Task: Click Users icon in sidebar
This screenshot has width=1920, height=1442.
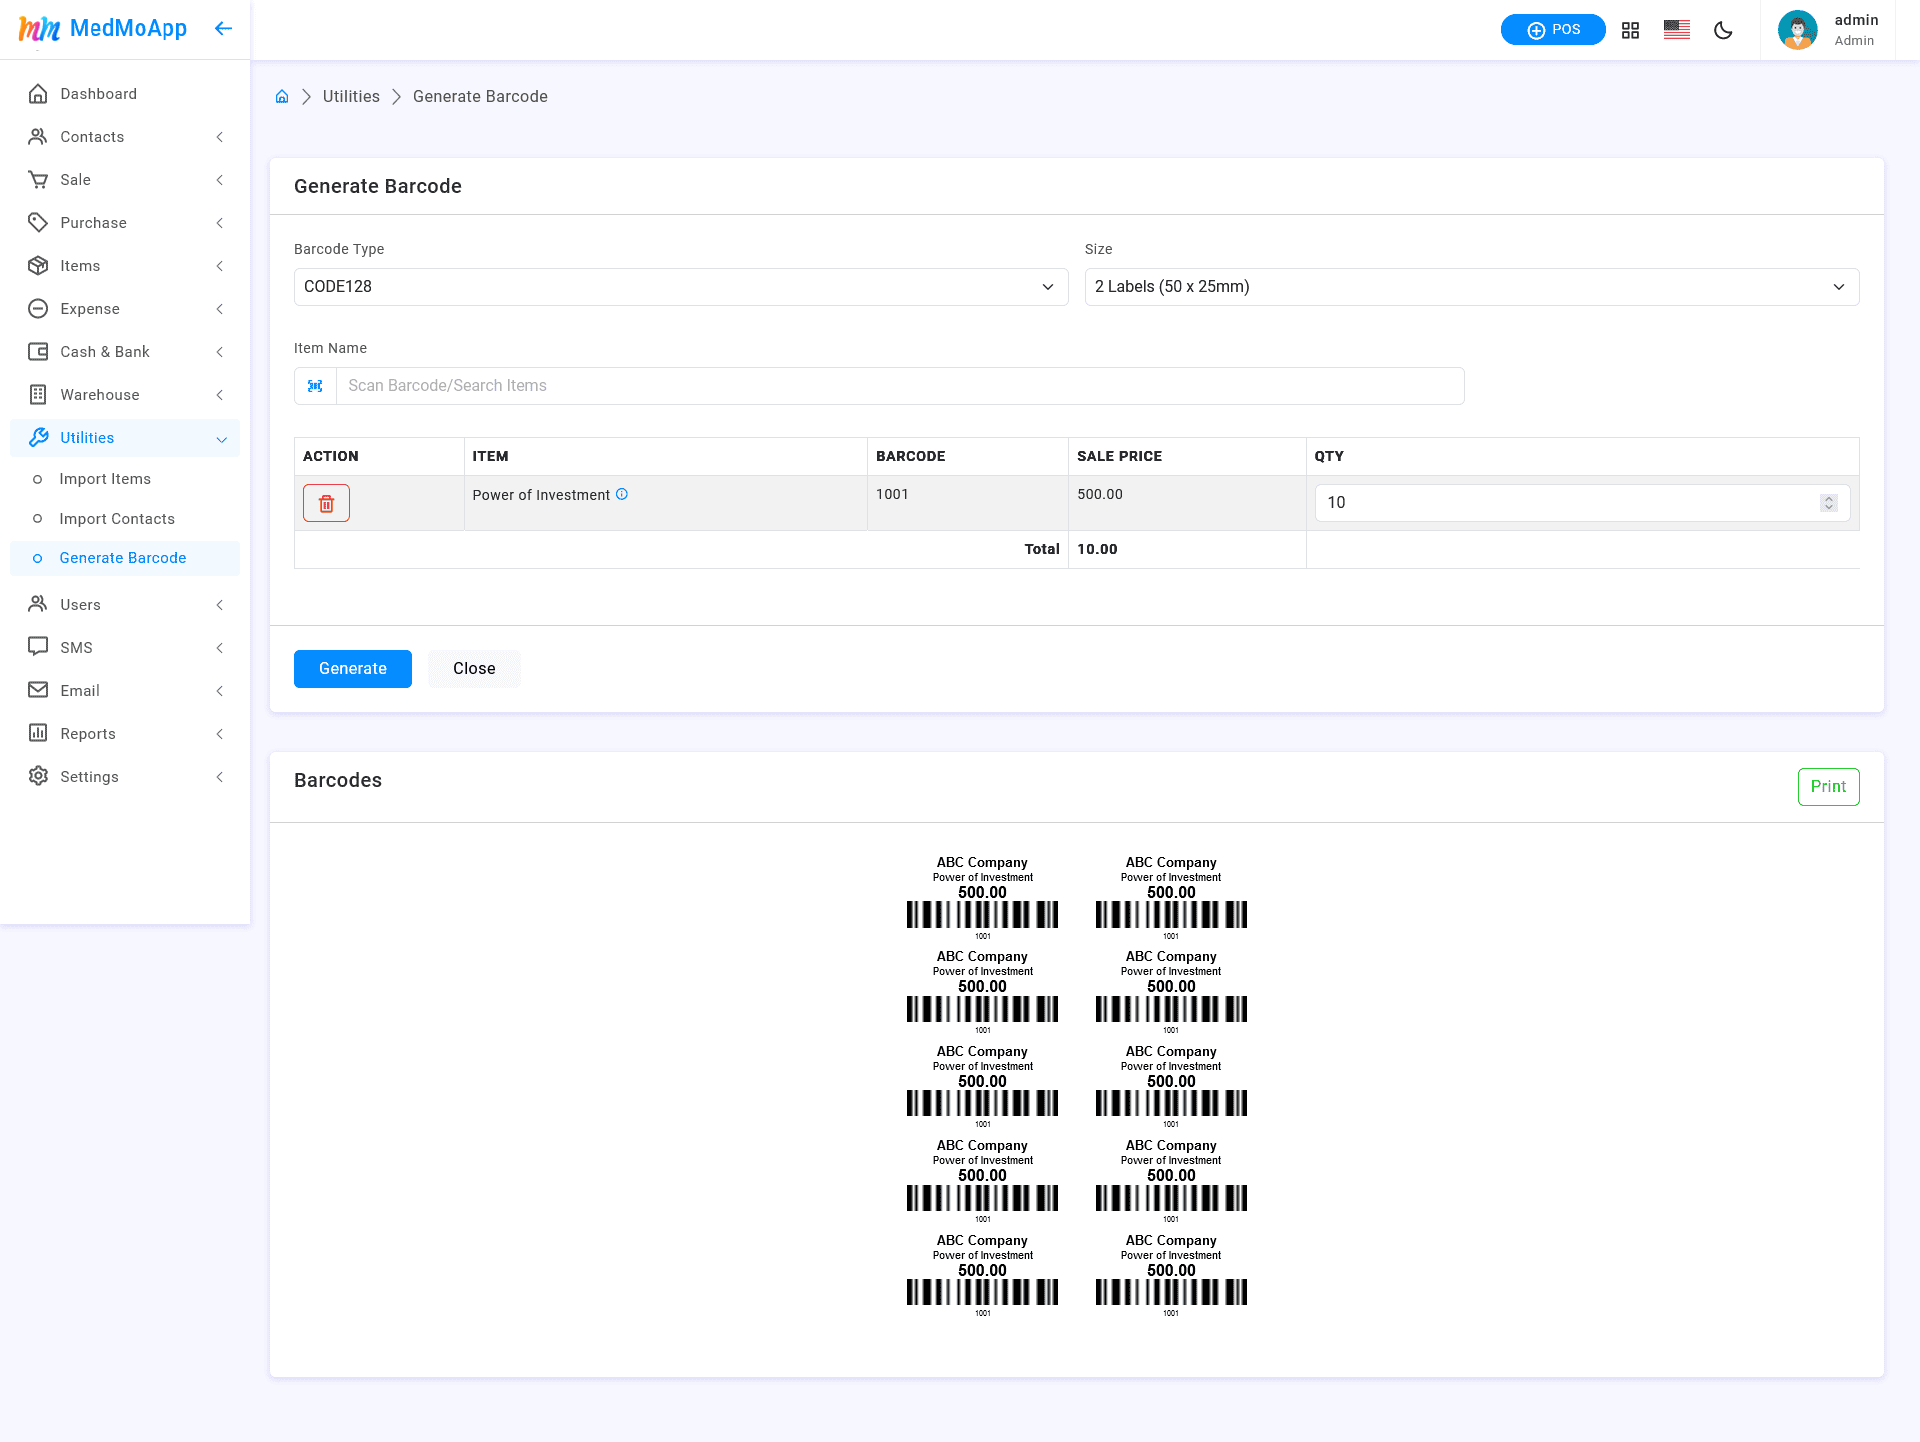Action: click(x=38, y=605)
